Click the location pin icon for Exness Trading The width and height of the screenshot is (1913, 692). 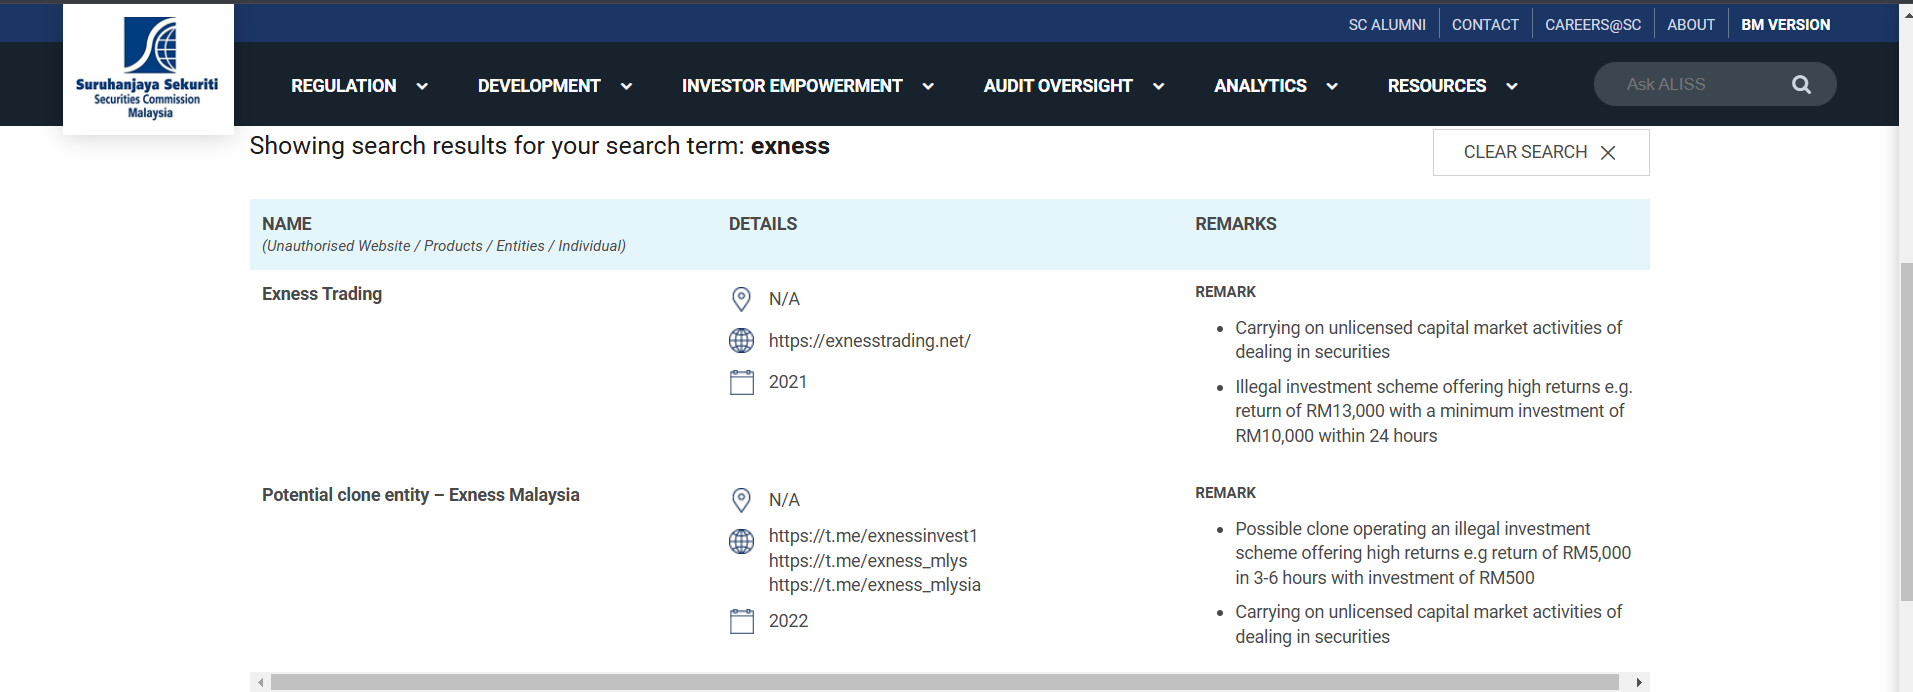741,299
